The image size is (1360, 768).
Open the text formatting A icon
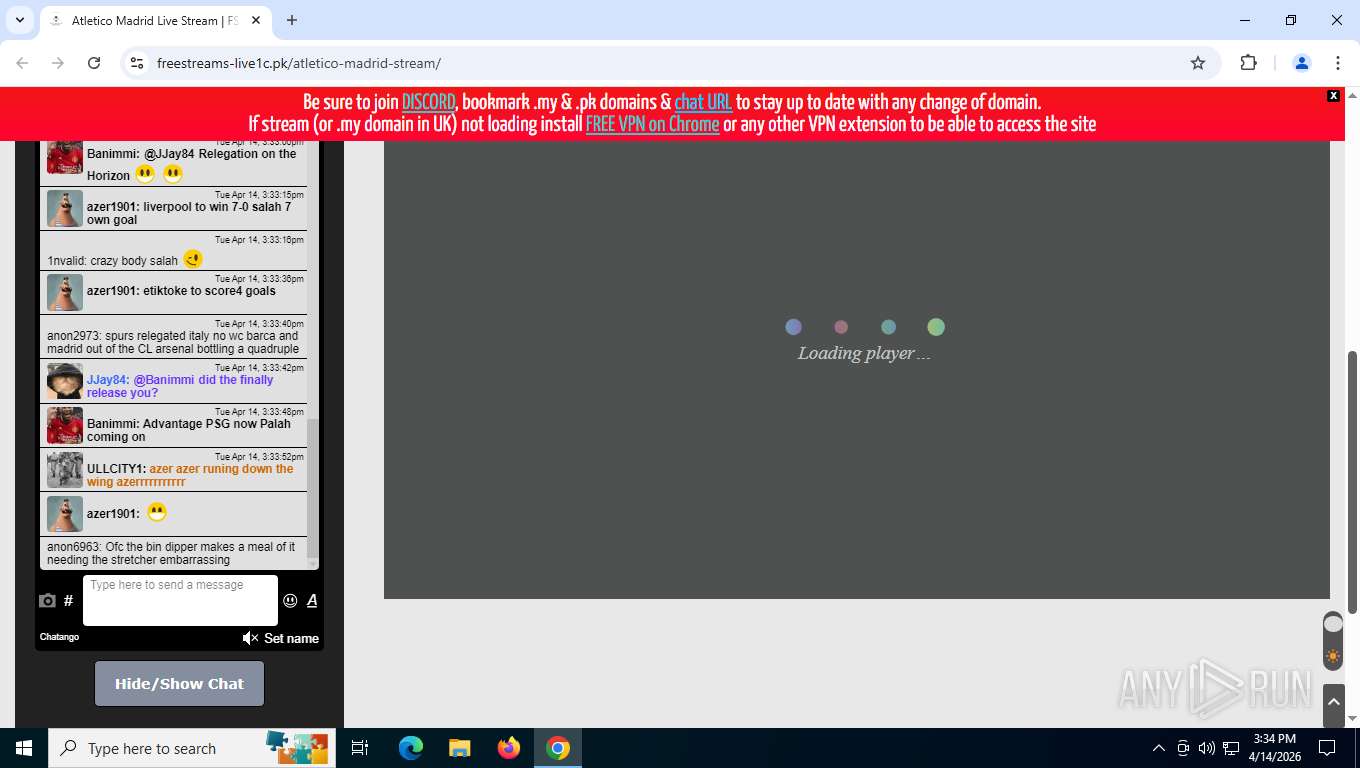tap(312, 601)
